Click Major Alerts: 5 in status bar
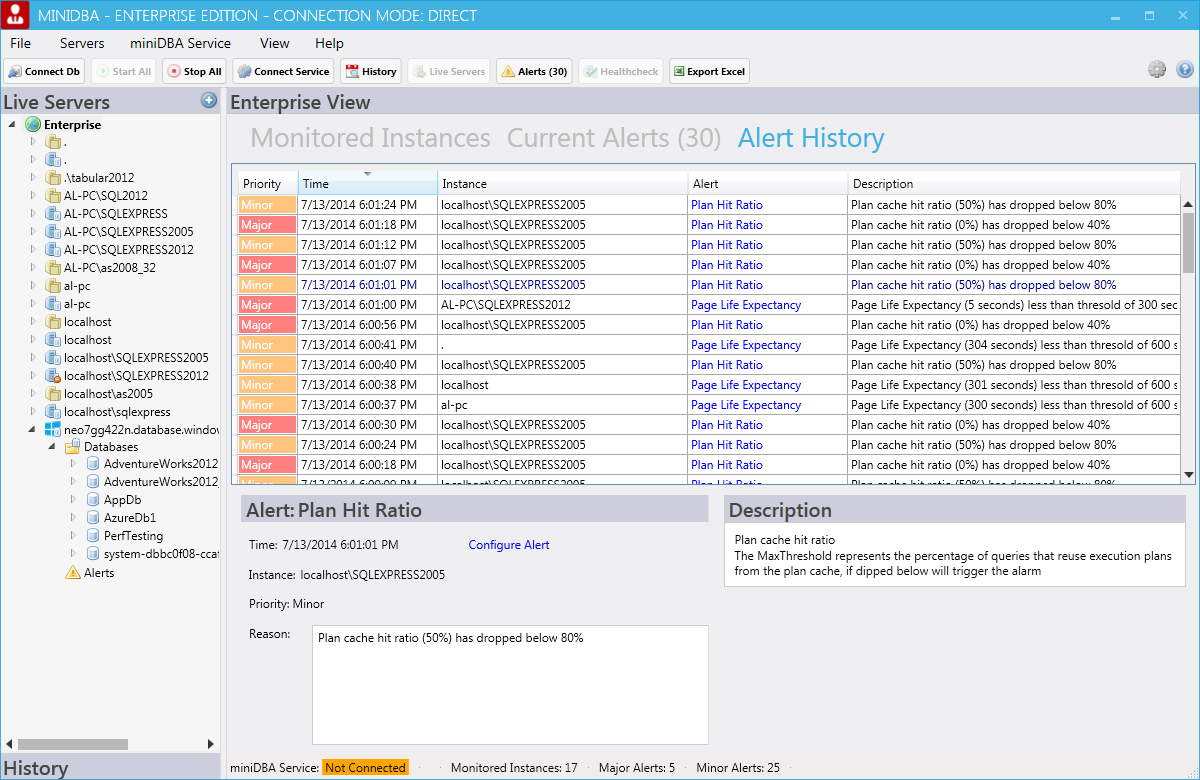The image size is (1200, 780). (637, 768)
